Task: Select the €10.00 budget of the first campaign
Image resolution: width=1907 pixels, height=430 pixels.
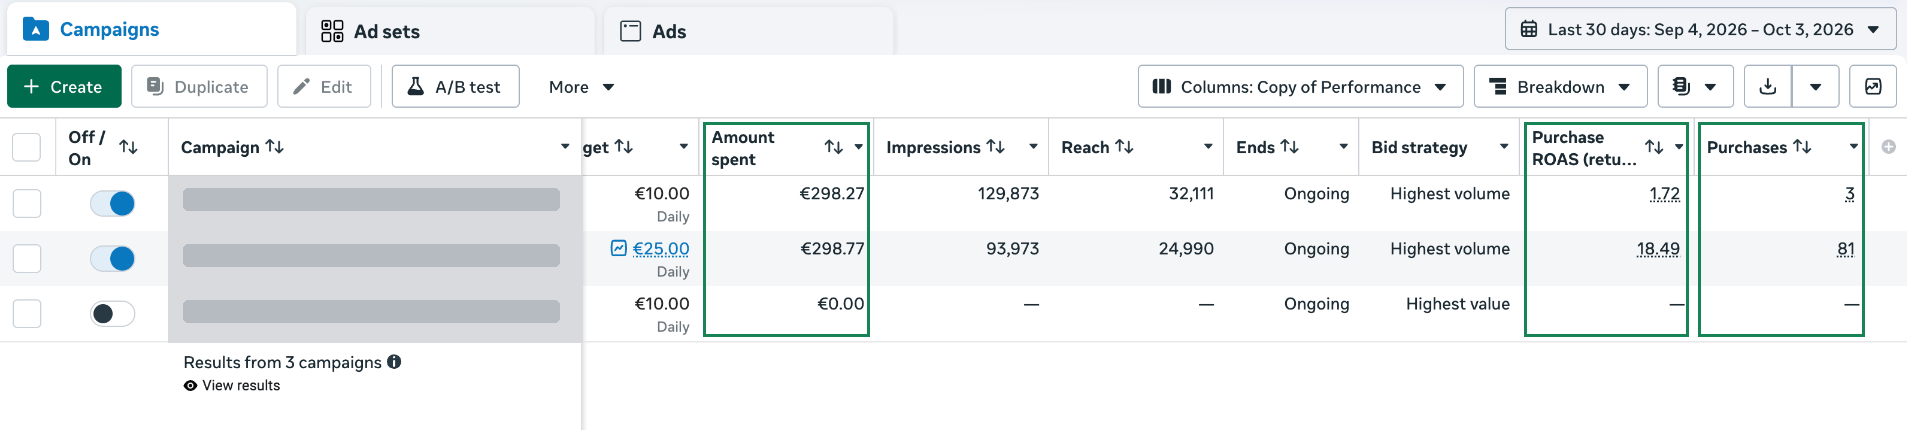Action: point(662,194)
